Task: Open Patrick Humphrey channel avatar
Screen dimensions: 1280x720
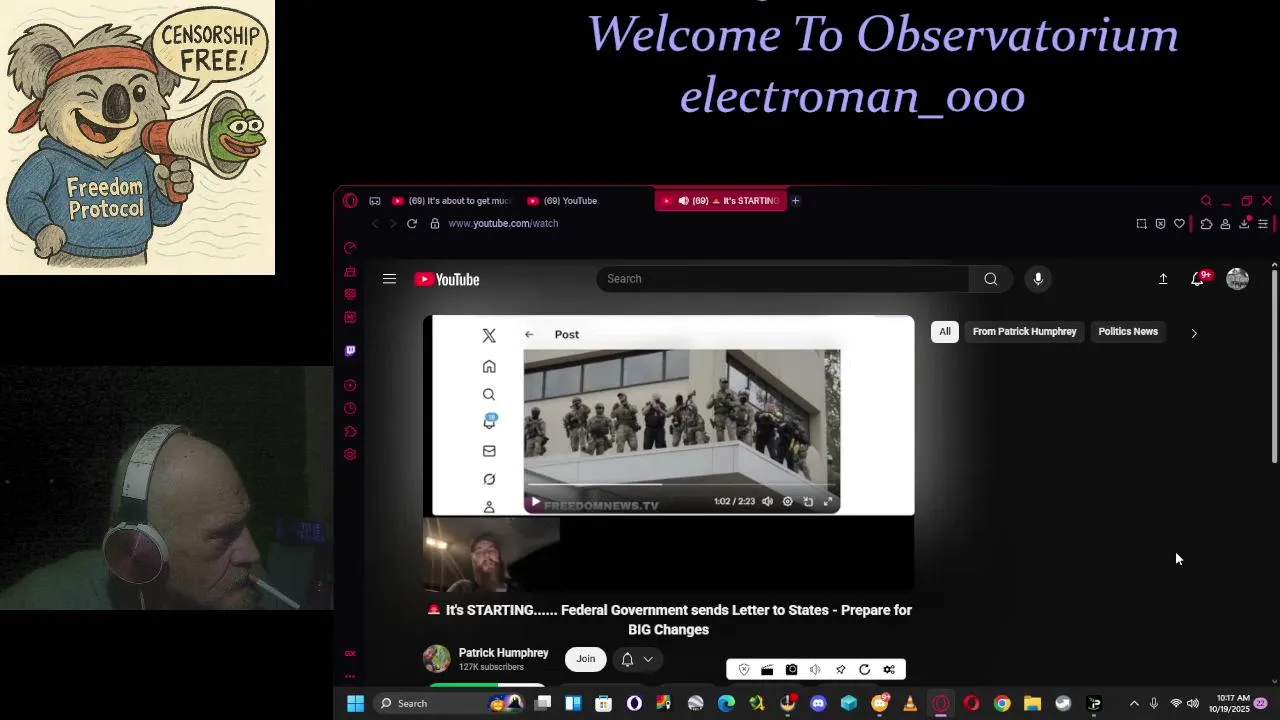Action: [437, 659]
